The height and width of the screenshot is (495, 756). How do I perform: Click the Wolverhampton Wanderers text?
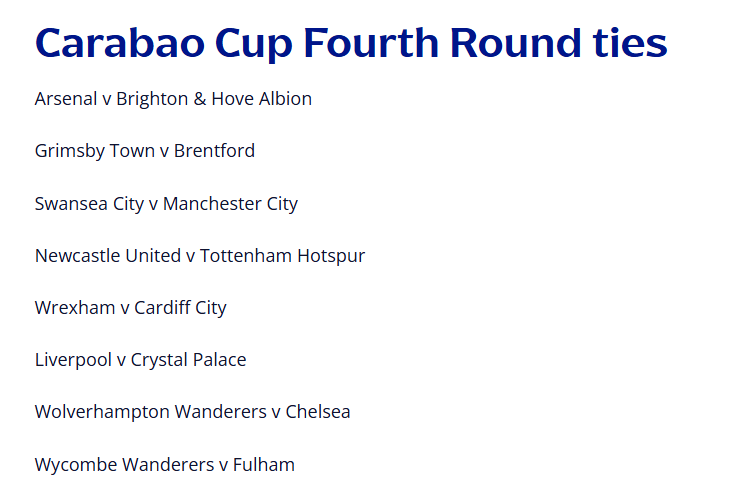[150, 412]
